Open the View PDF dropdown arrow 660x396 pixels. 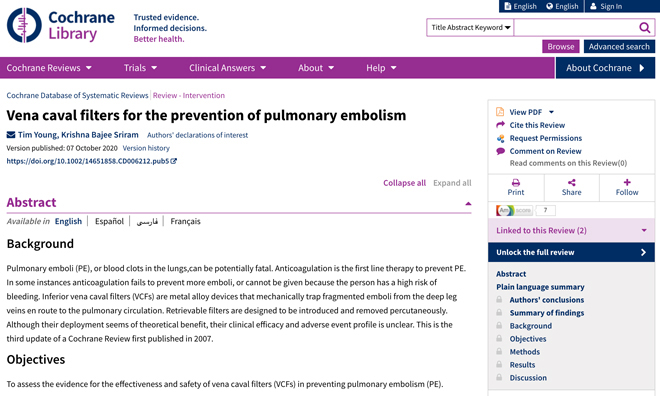click(x=551, y=112)
